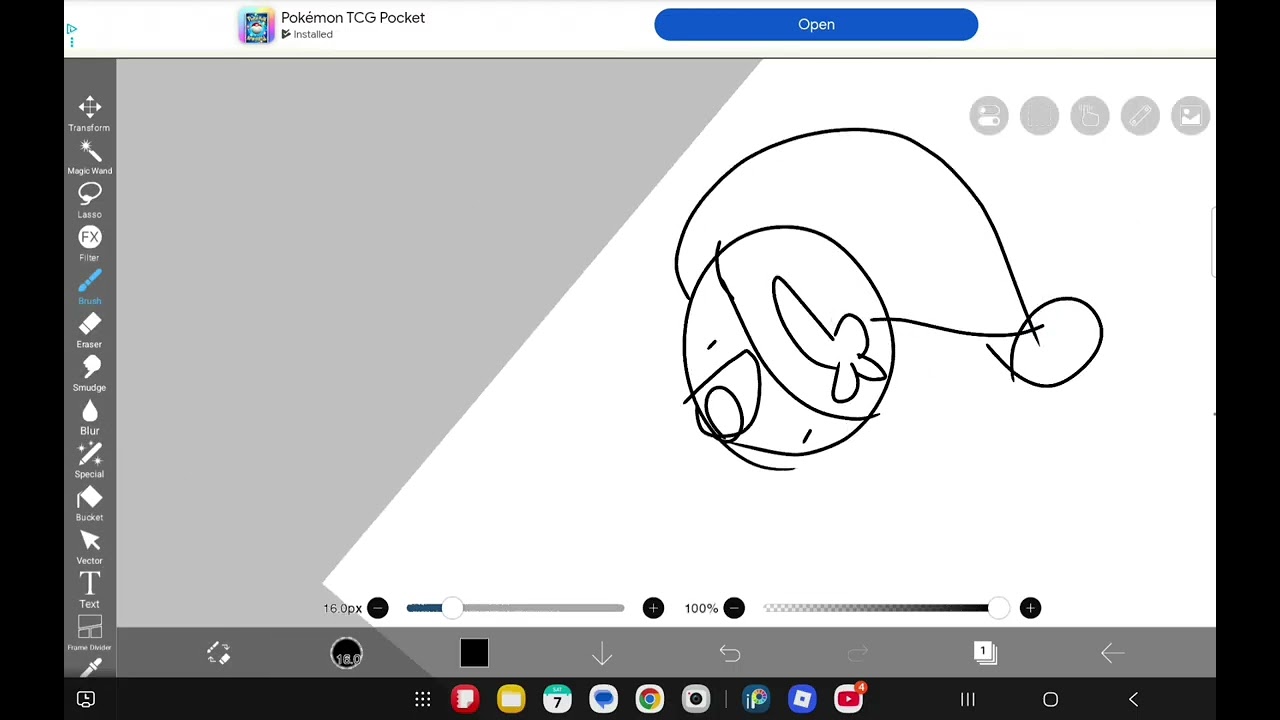
Task: Increase brush size with plus button
Action: tap(653, 608)
